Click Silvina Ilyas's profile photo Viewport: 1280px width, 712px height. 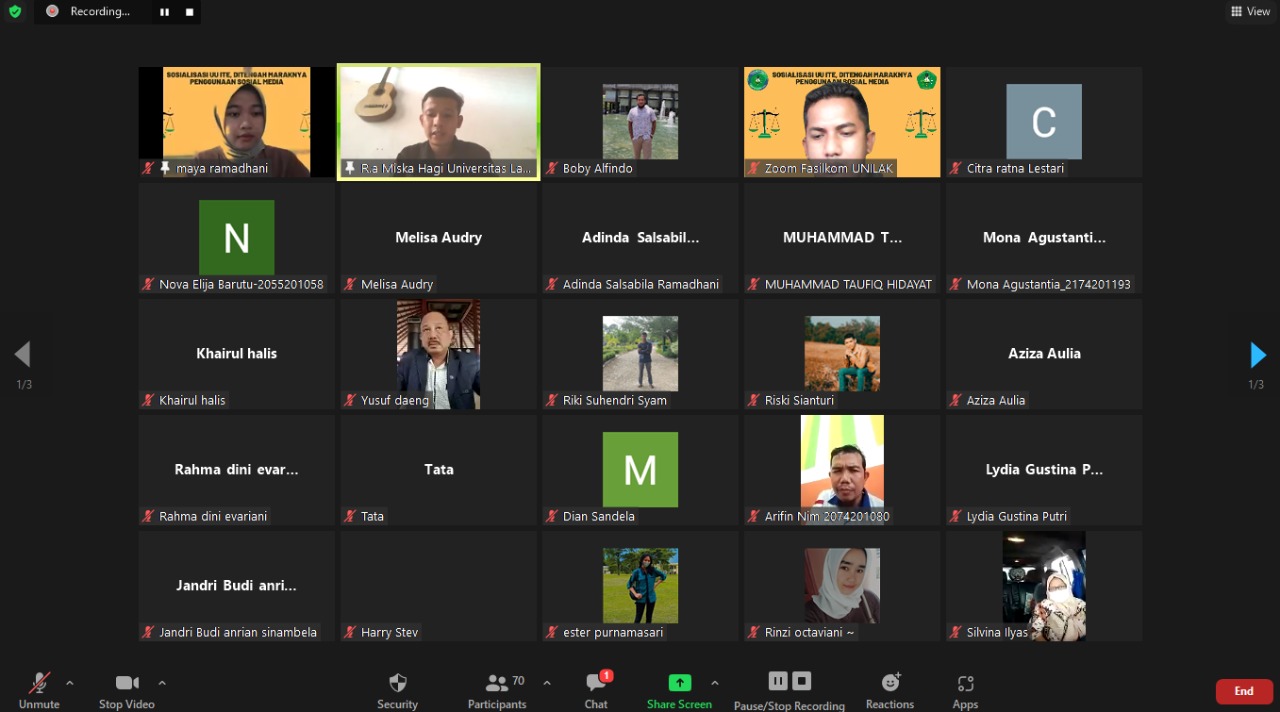tap(1044, 586)
